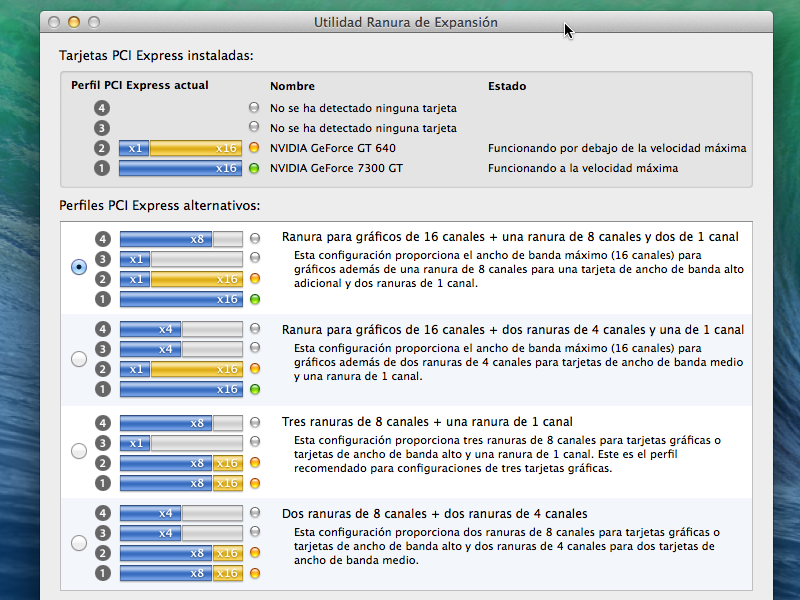Click the x1/x16 lane bar next to GeForce GT 640
The height and width of the screenshot is (600, 800).
180,148
